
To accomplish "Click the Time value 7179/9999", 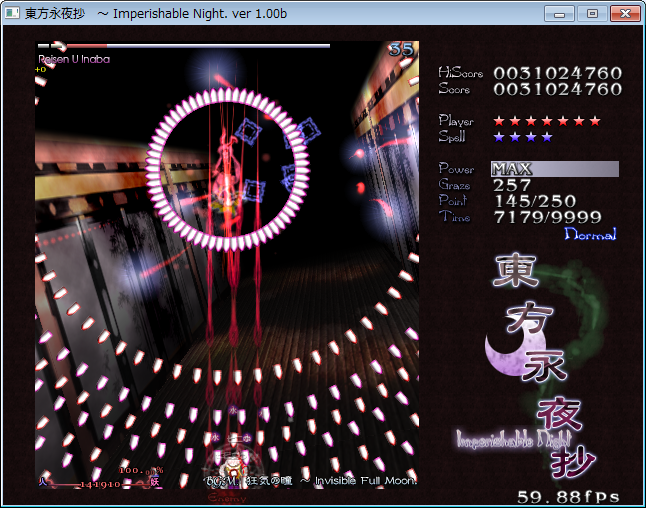I will point(547,217).
